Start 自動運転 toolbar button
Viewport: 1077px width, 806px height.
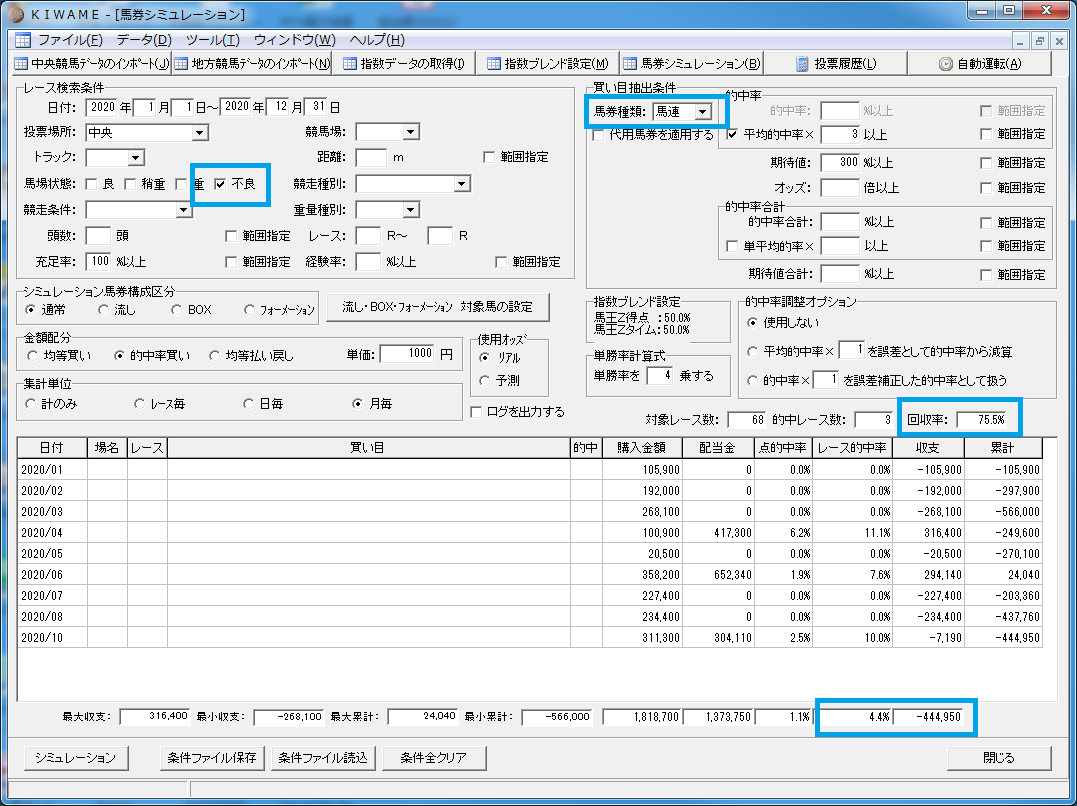click(x=979, y=64)
